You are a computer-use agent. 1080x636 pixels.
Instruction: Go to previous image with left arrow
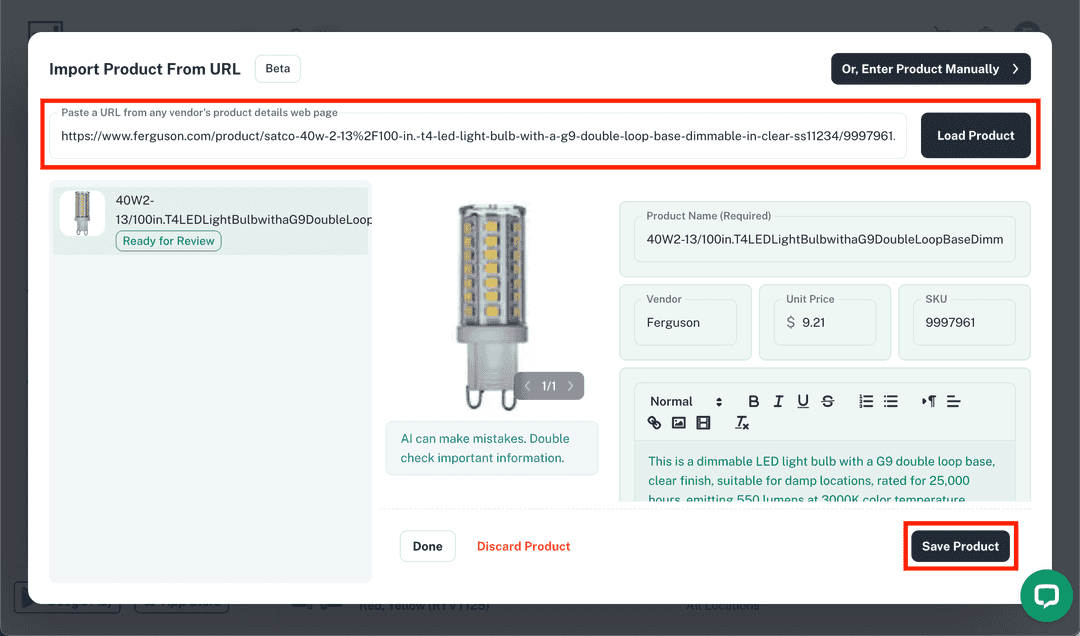[x=527, y=385]
